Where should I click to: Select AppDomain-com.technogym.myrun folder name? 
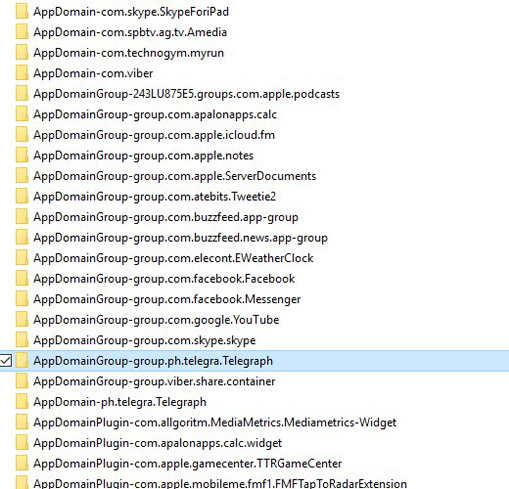tap(128, 53)
